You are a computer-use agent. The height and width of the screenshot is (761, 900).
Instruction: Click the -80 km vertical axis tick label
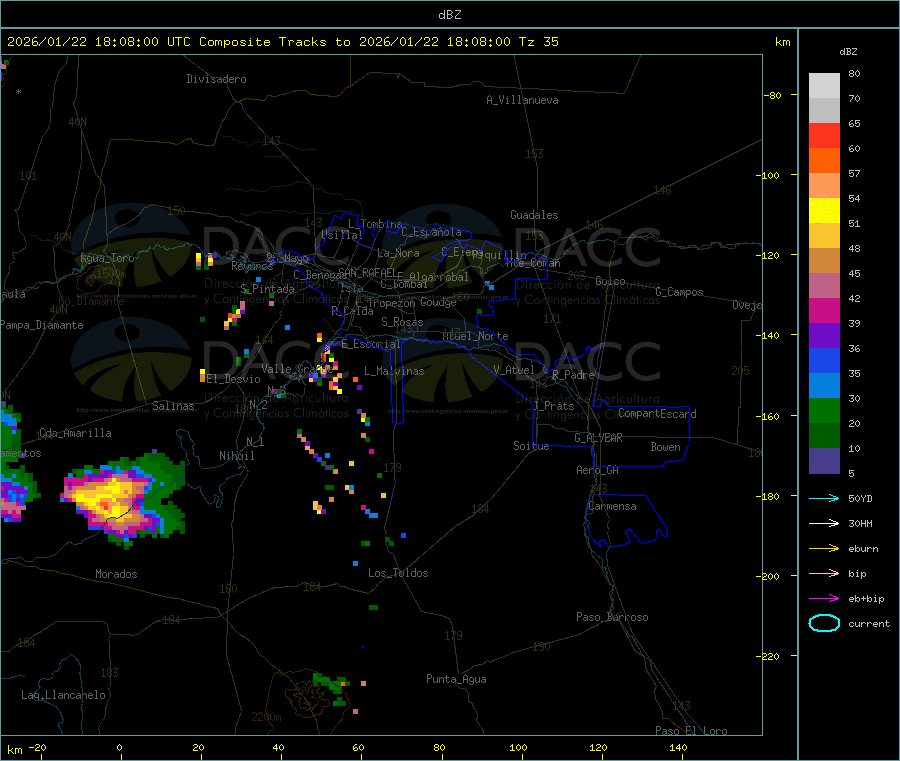(773, 95)
